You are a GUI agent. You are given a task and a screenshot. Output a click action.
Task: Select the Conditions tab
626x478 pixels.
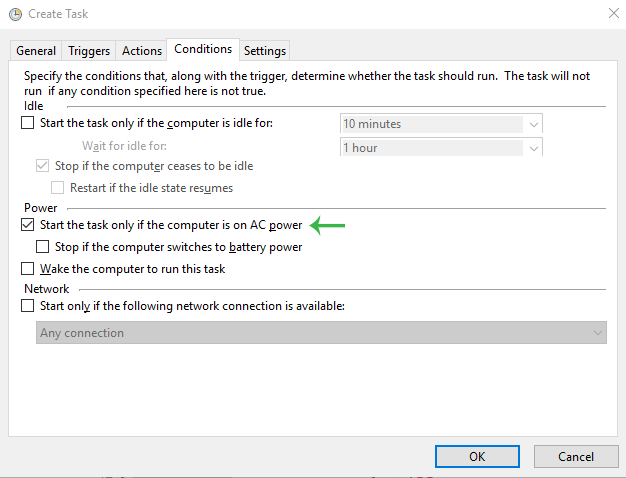click(203, 49)
